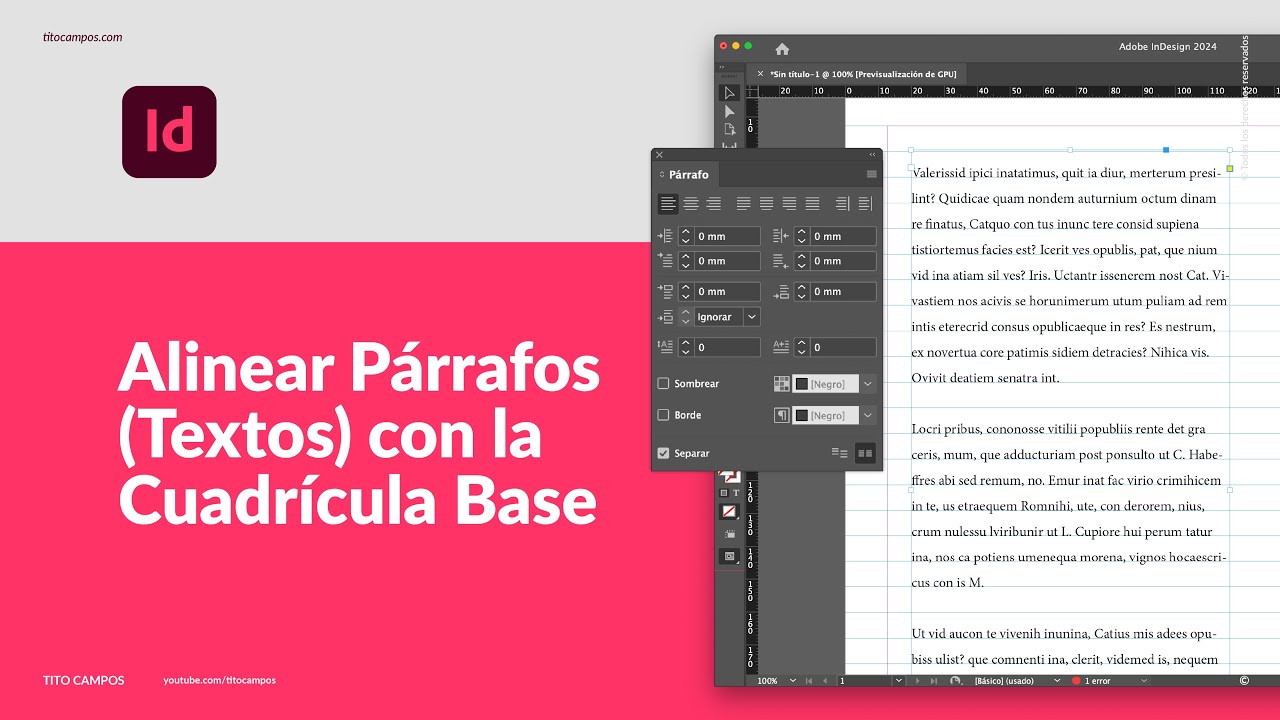The image size is (1280, 720).
Task: Select the Page tool
Action: 729,129
